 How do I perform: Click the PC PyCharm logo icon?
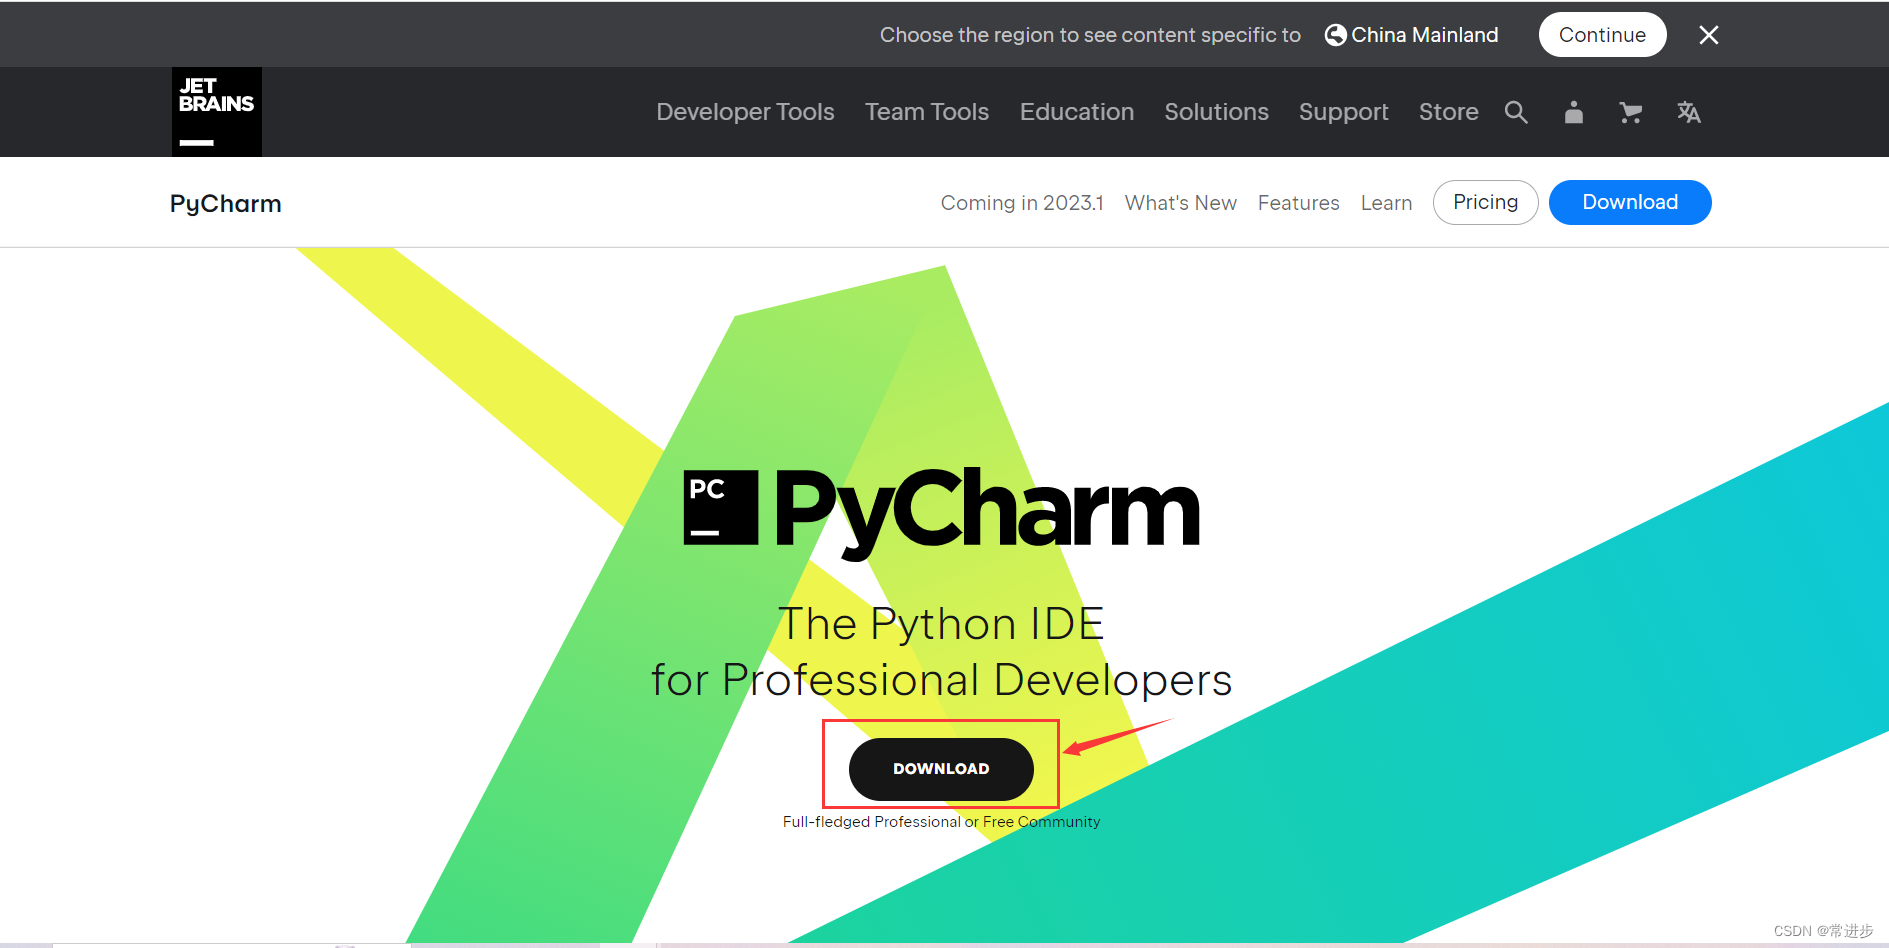721,507
